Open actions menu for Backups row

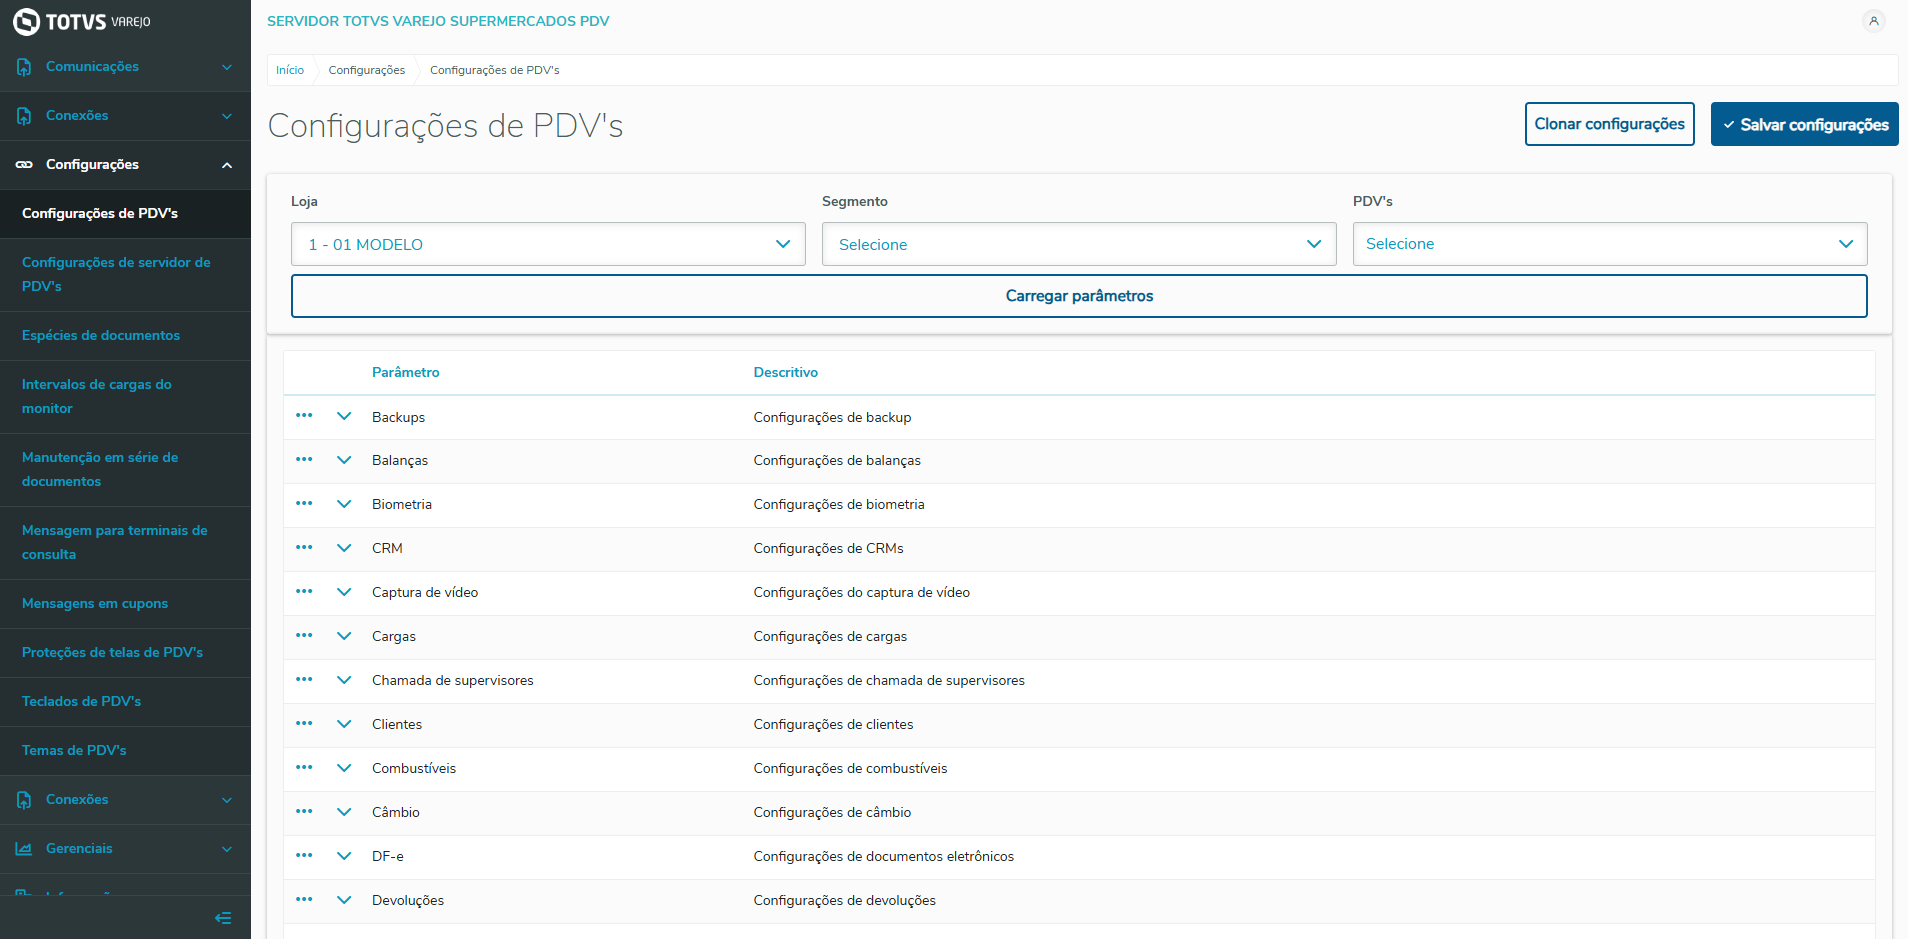tap(304, 416)
